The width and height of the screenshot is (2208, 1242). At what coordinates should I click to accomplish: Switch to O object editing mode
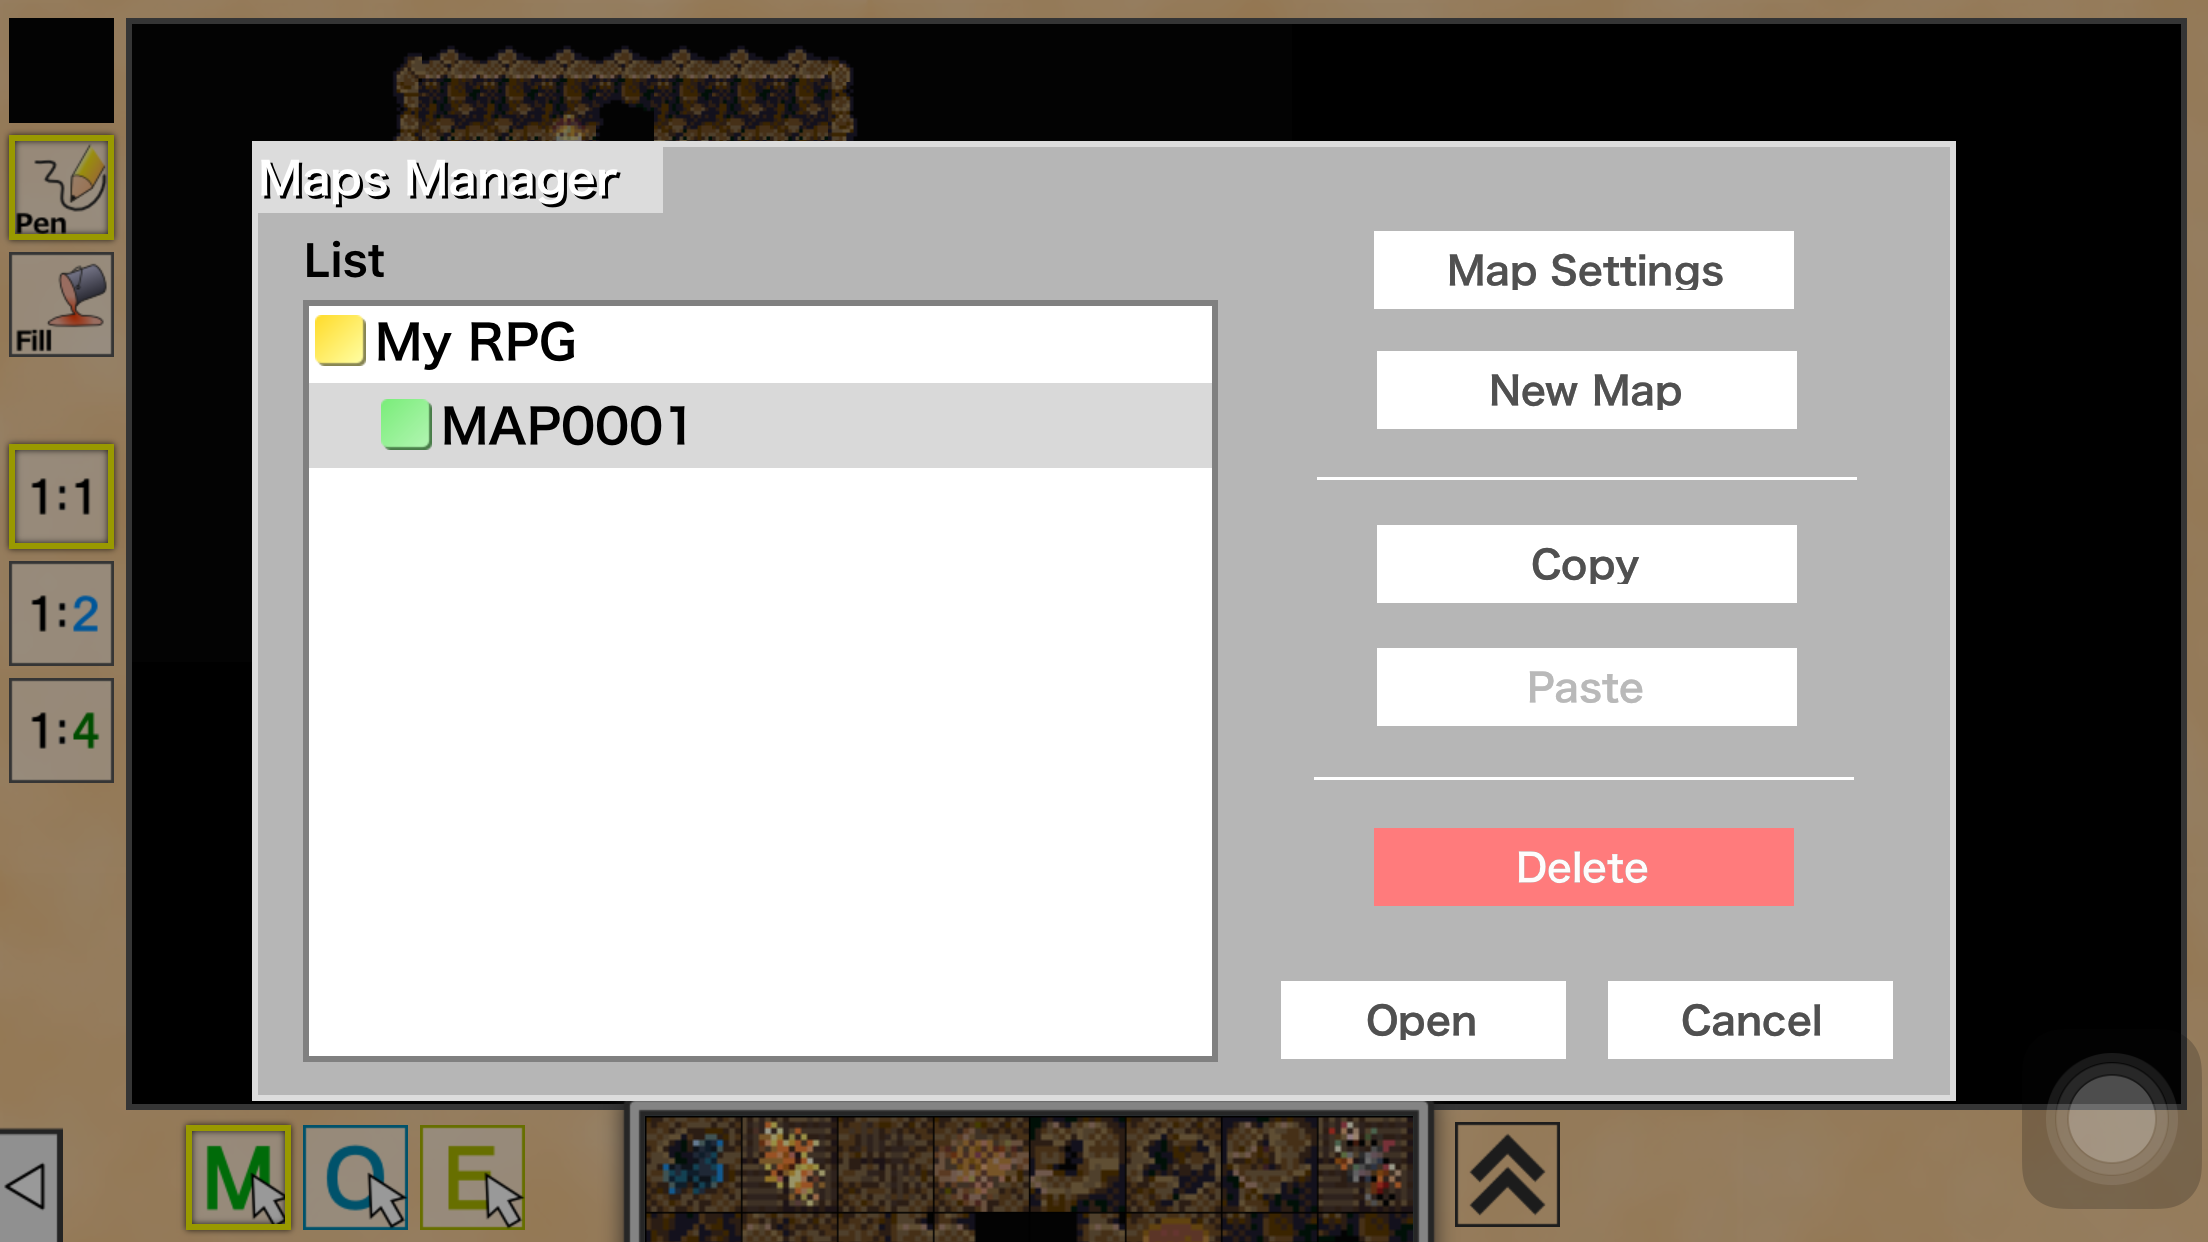tap(355, 1177)
